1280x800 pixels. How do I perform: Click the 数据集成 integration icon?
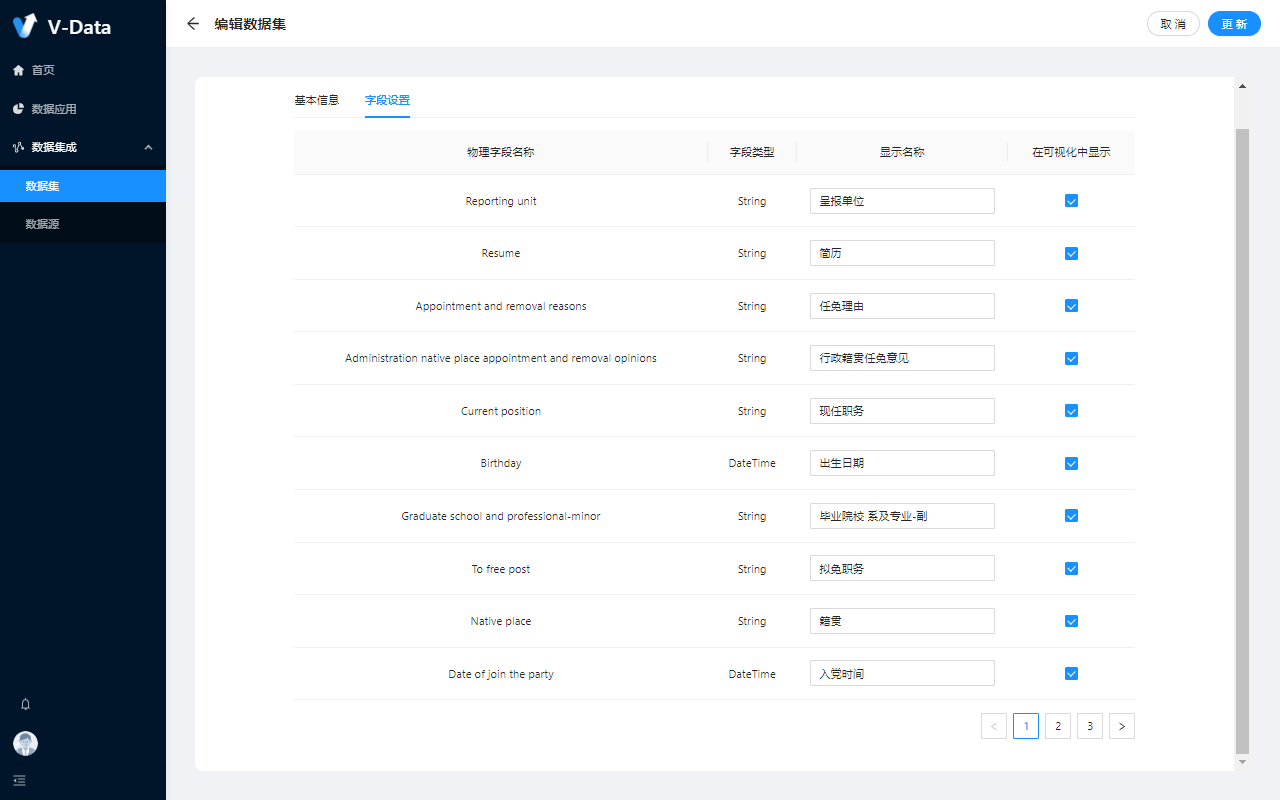pyautogui.click(x=18, y=147)
